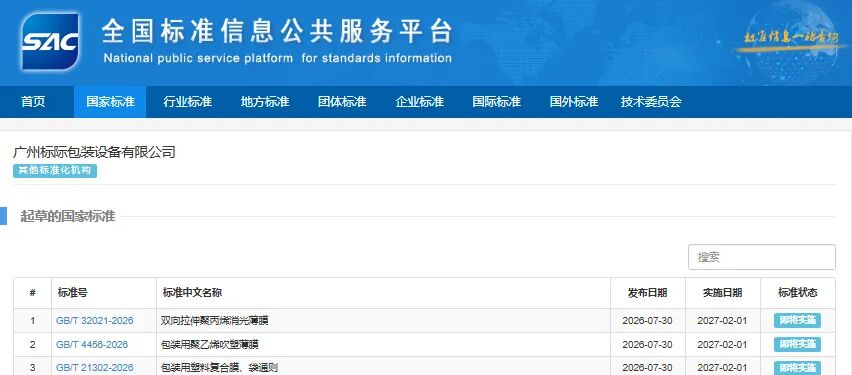Sort by 实施日期 column header
852x375 pixels.
723,293
